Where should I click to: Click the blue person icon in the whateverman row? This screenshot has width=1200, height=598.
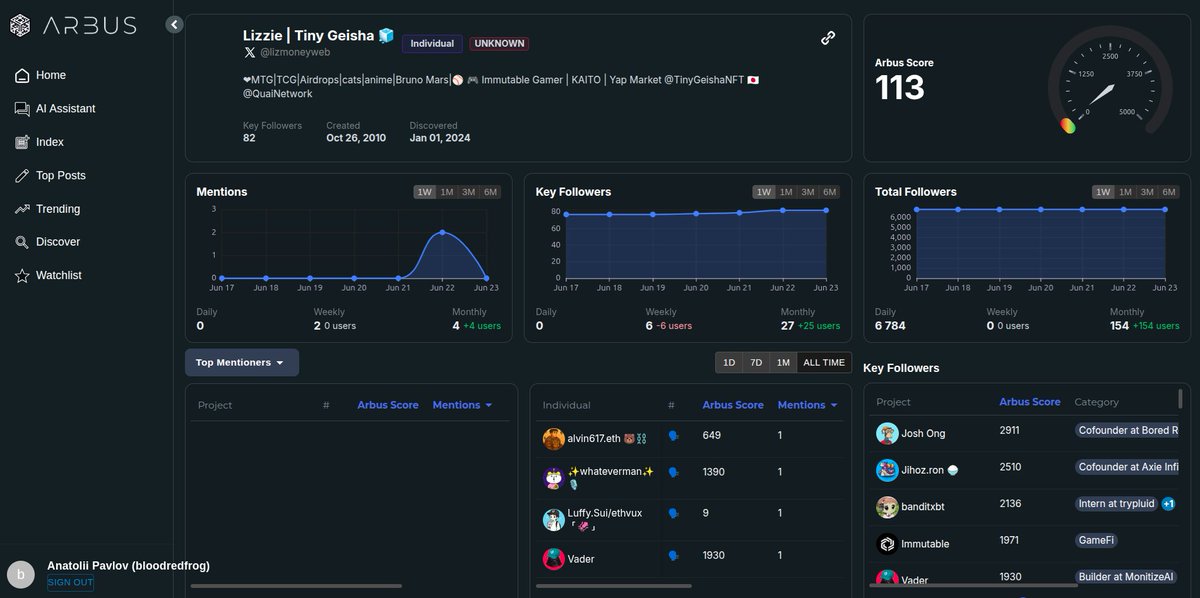tap(673, 472)
